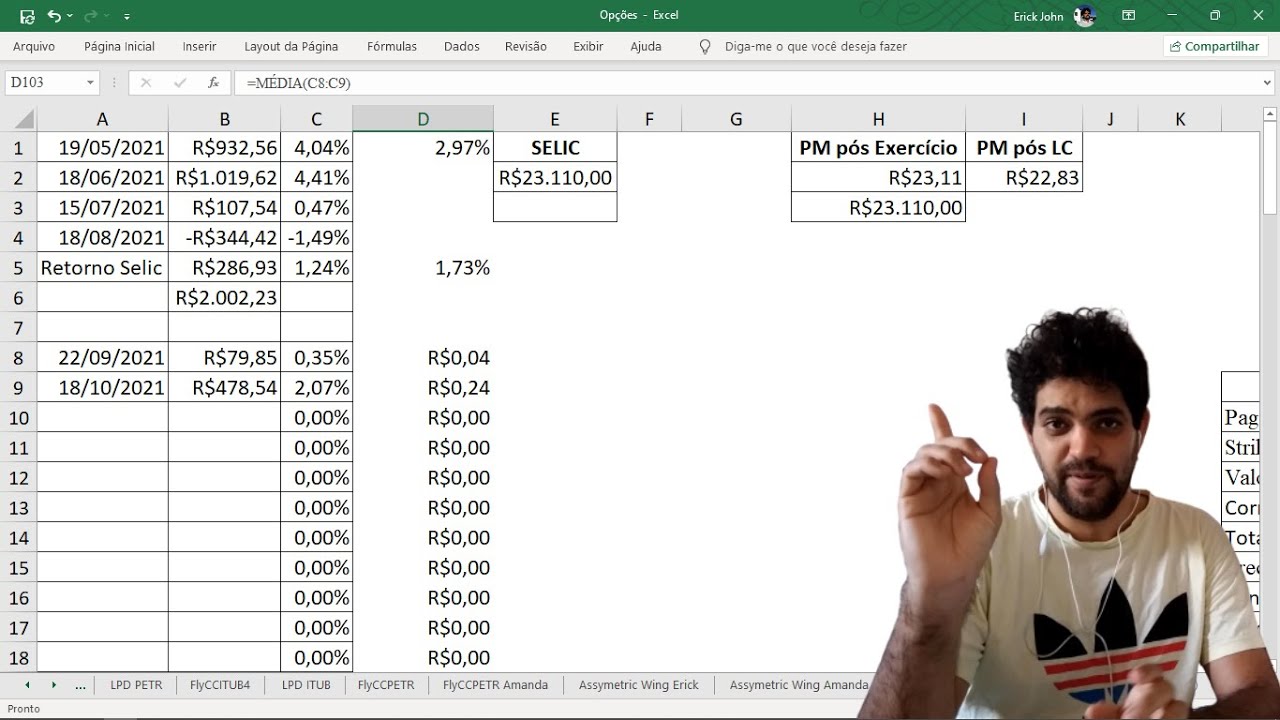Click cell with R$2.002,23
Image resolution: width=1280 pixels, height=720 pixels.
(224, 298)
